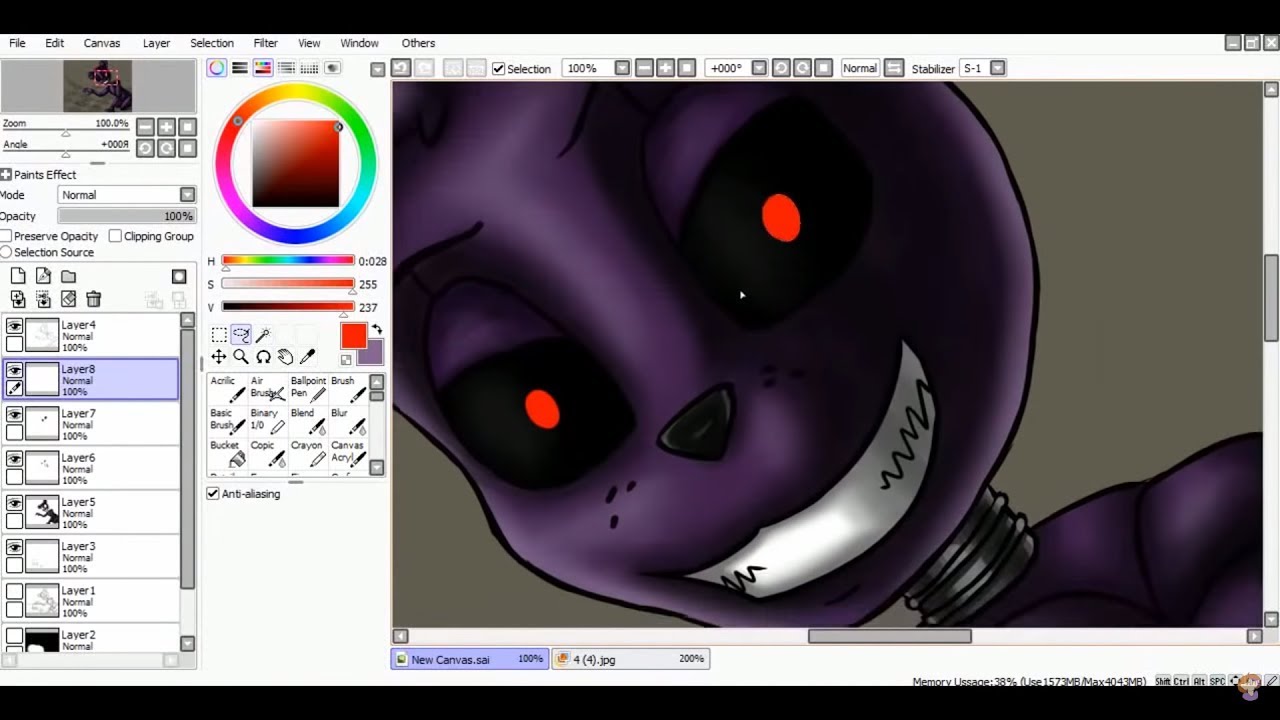This screenshot has width=1280, height=720.
Task: Create a new linework layer
Action: click(x=43, y=276)
